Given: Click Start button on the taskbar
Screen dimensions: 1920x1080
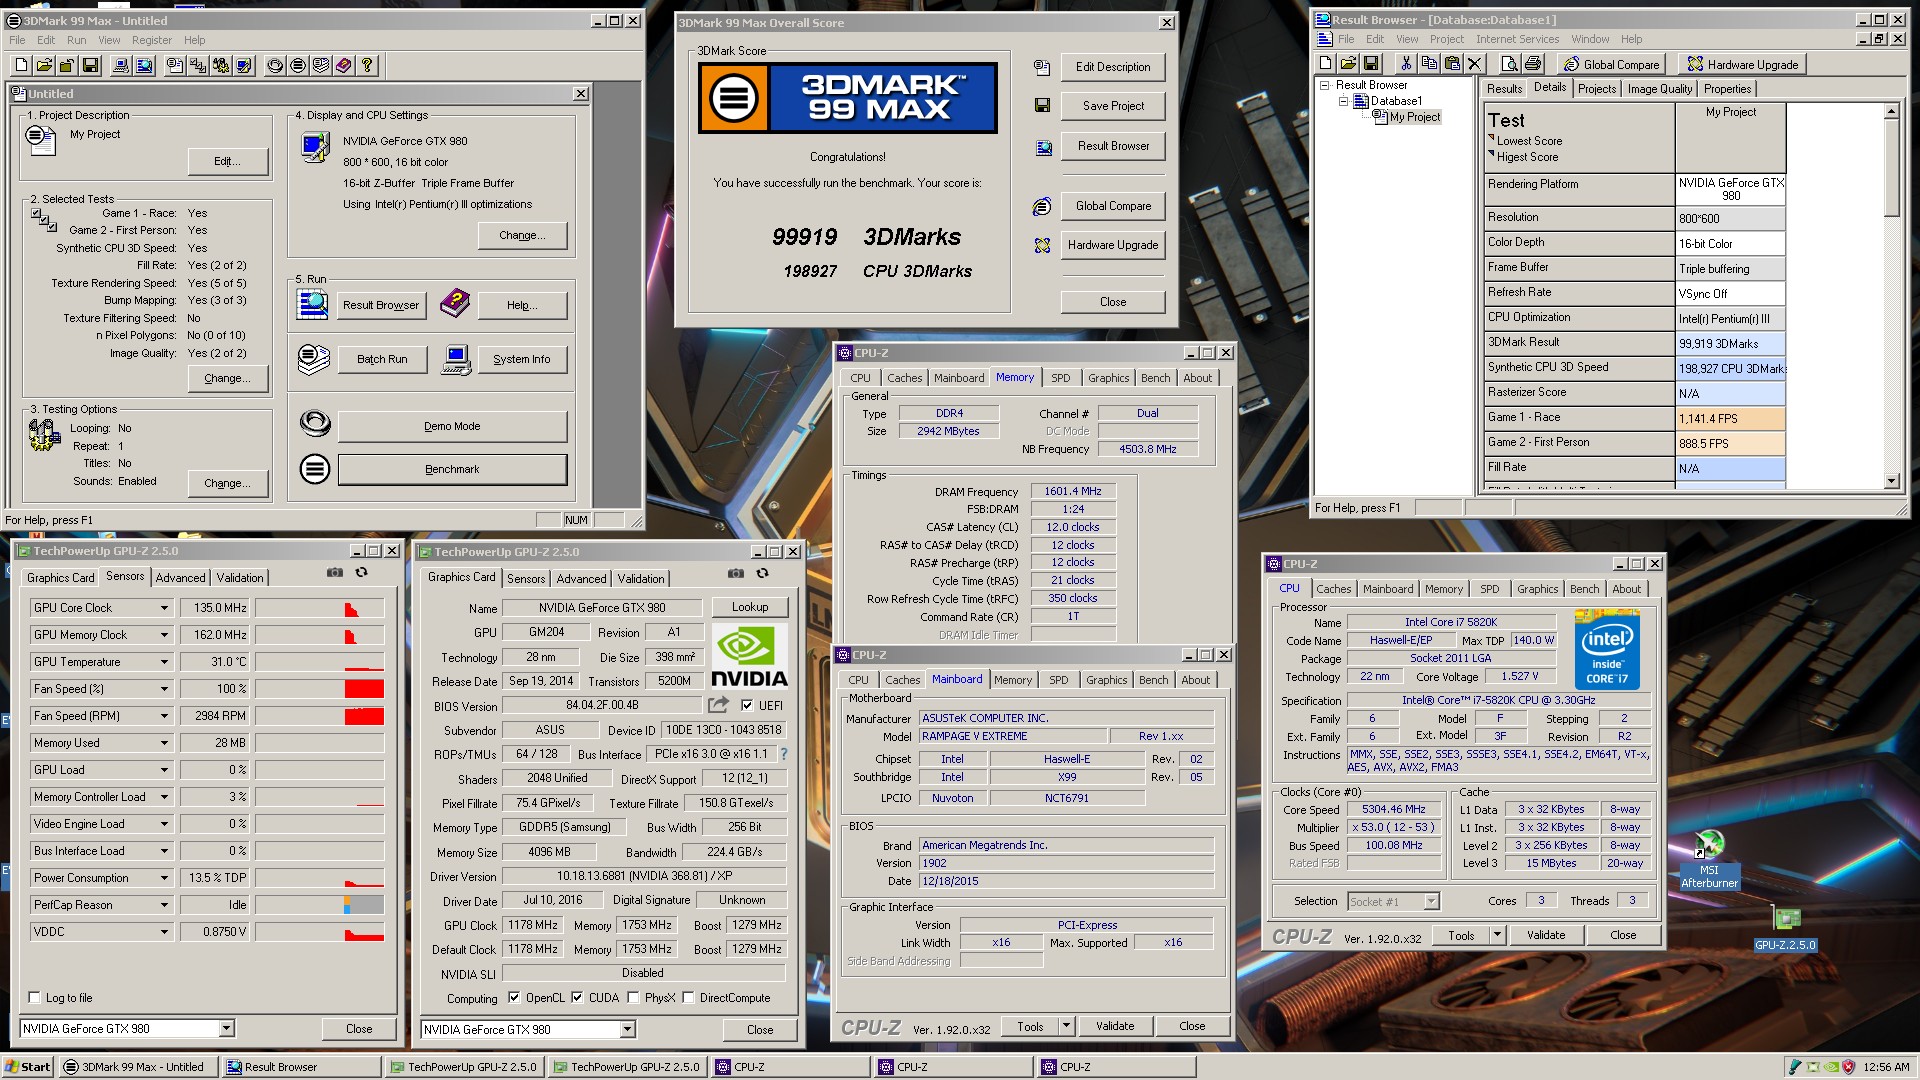Looking at the screenshot, I should 27,1067.
